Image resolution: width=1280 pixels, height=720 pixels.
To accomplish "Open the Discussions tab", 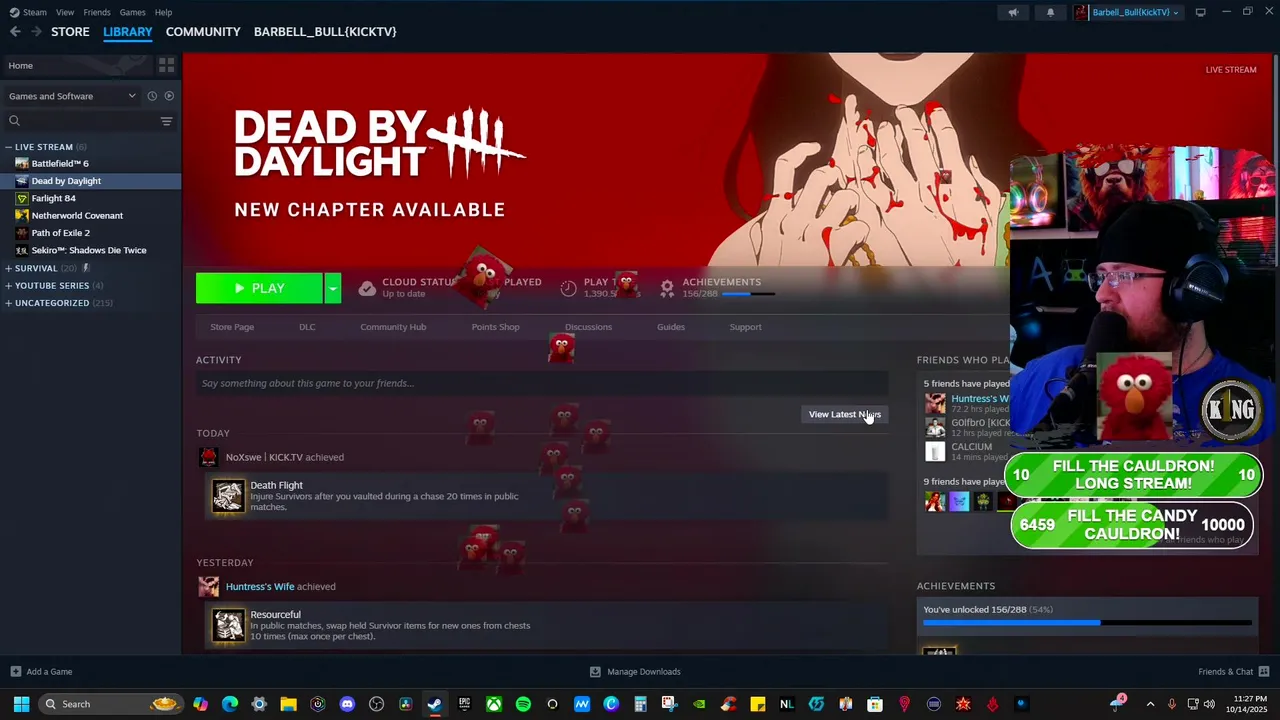I will 588,327.
